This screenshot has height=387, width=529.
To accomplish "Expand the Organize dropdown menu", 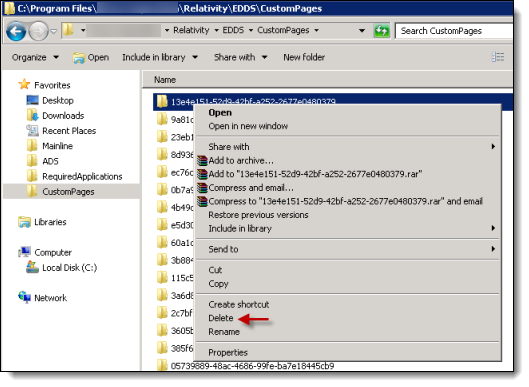I will point(35,57).
